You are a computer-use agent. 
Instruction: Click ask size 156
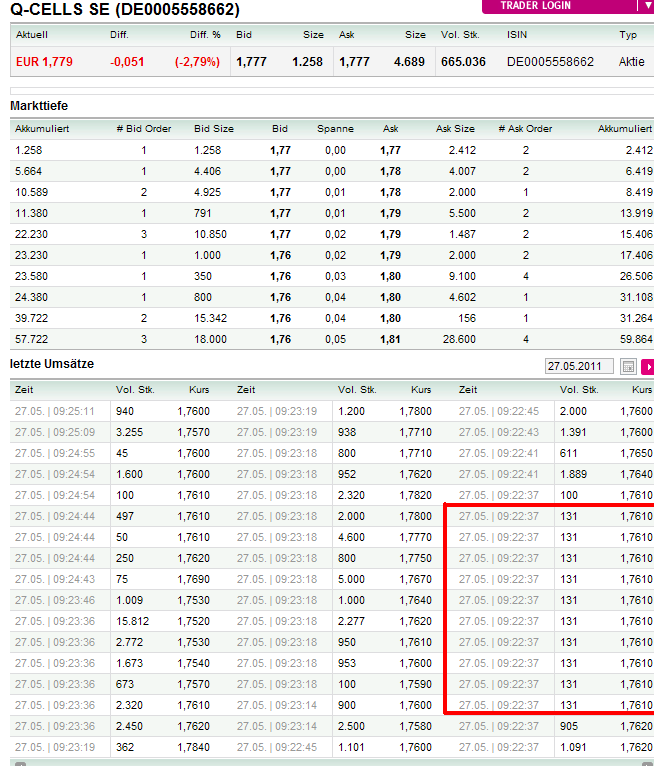click(467, 319)
